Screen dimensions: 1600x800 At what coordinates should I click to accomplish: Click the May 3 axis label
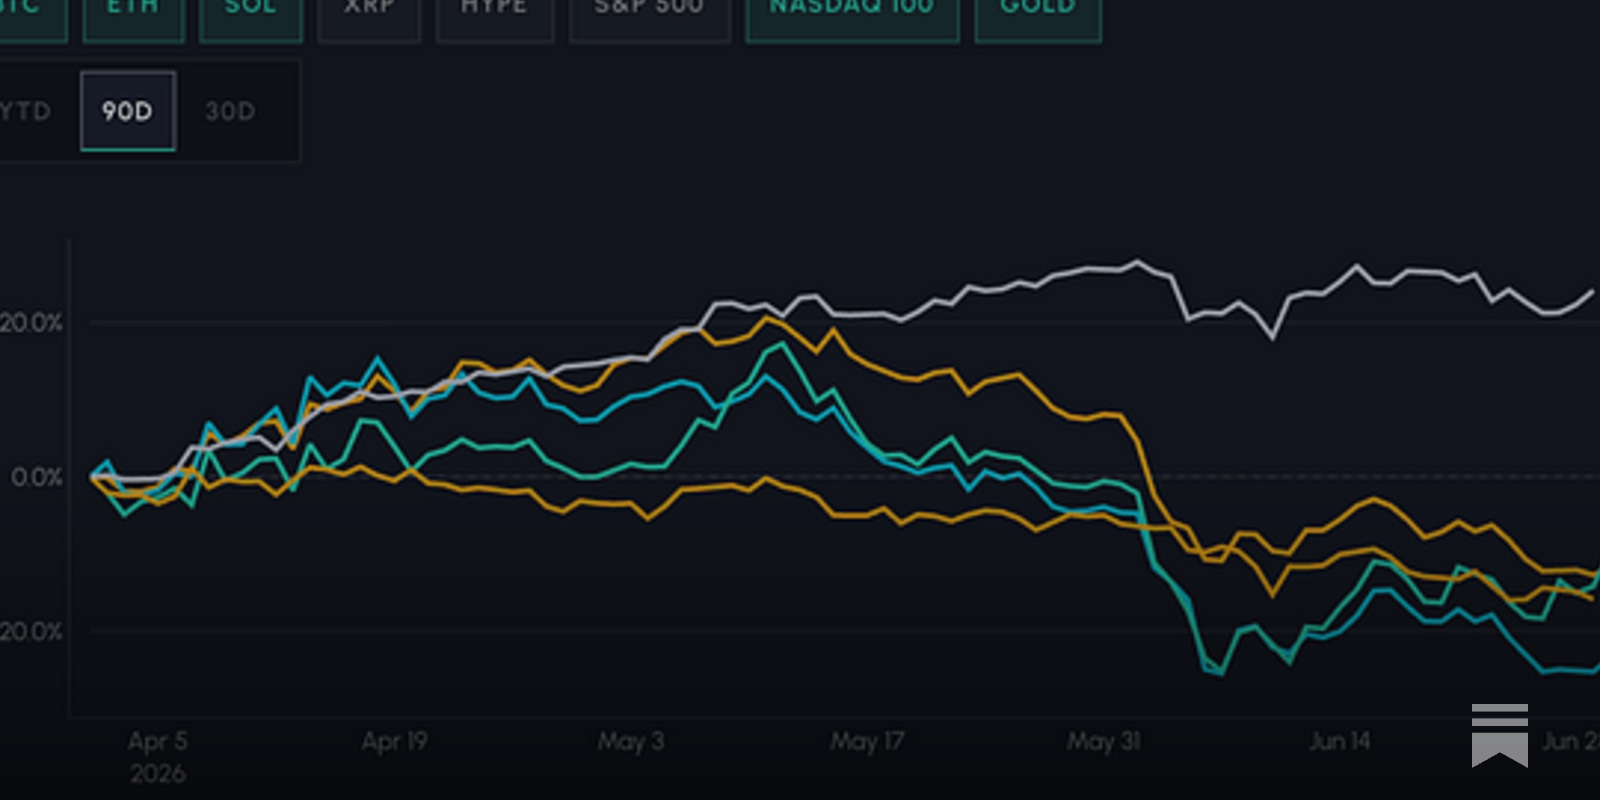click(x=631, y=741)
